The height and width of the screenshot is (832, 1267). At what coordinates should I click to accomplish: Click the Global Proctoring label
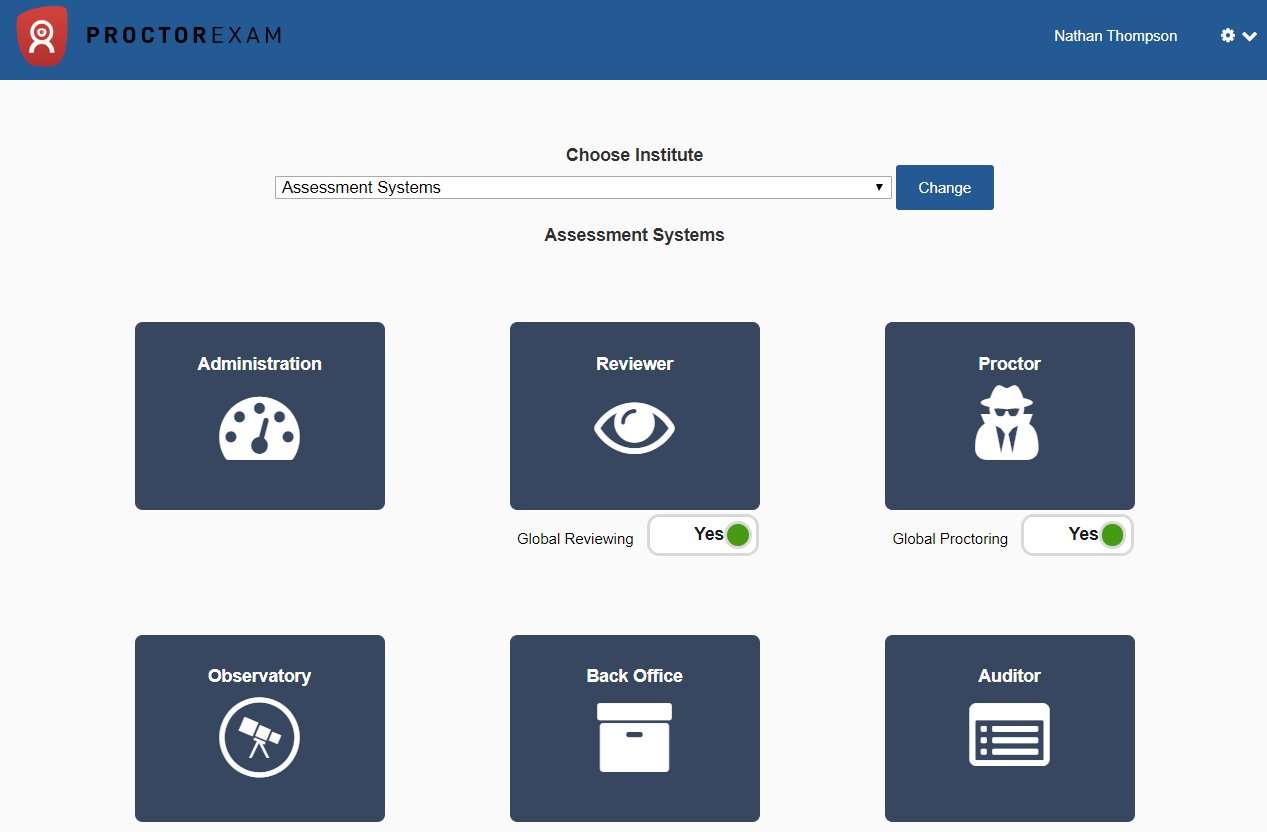pos(950,539)
